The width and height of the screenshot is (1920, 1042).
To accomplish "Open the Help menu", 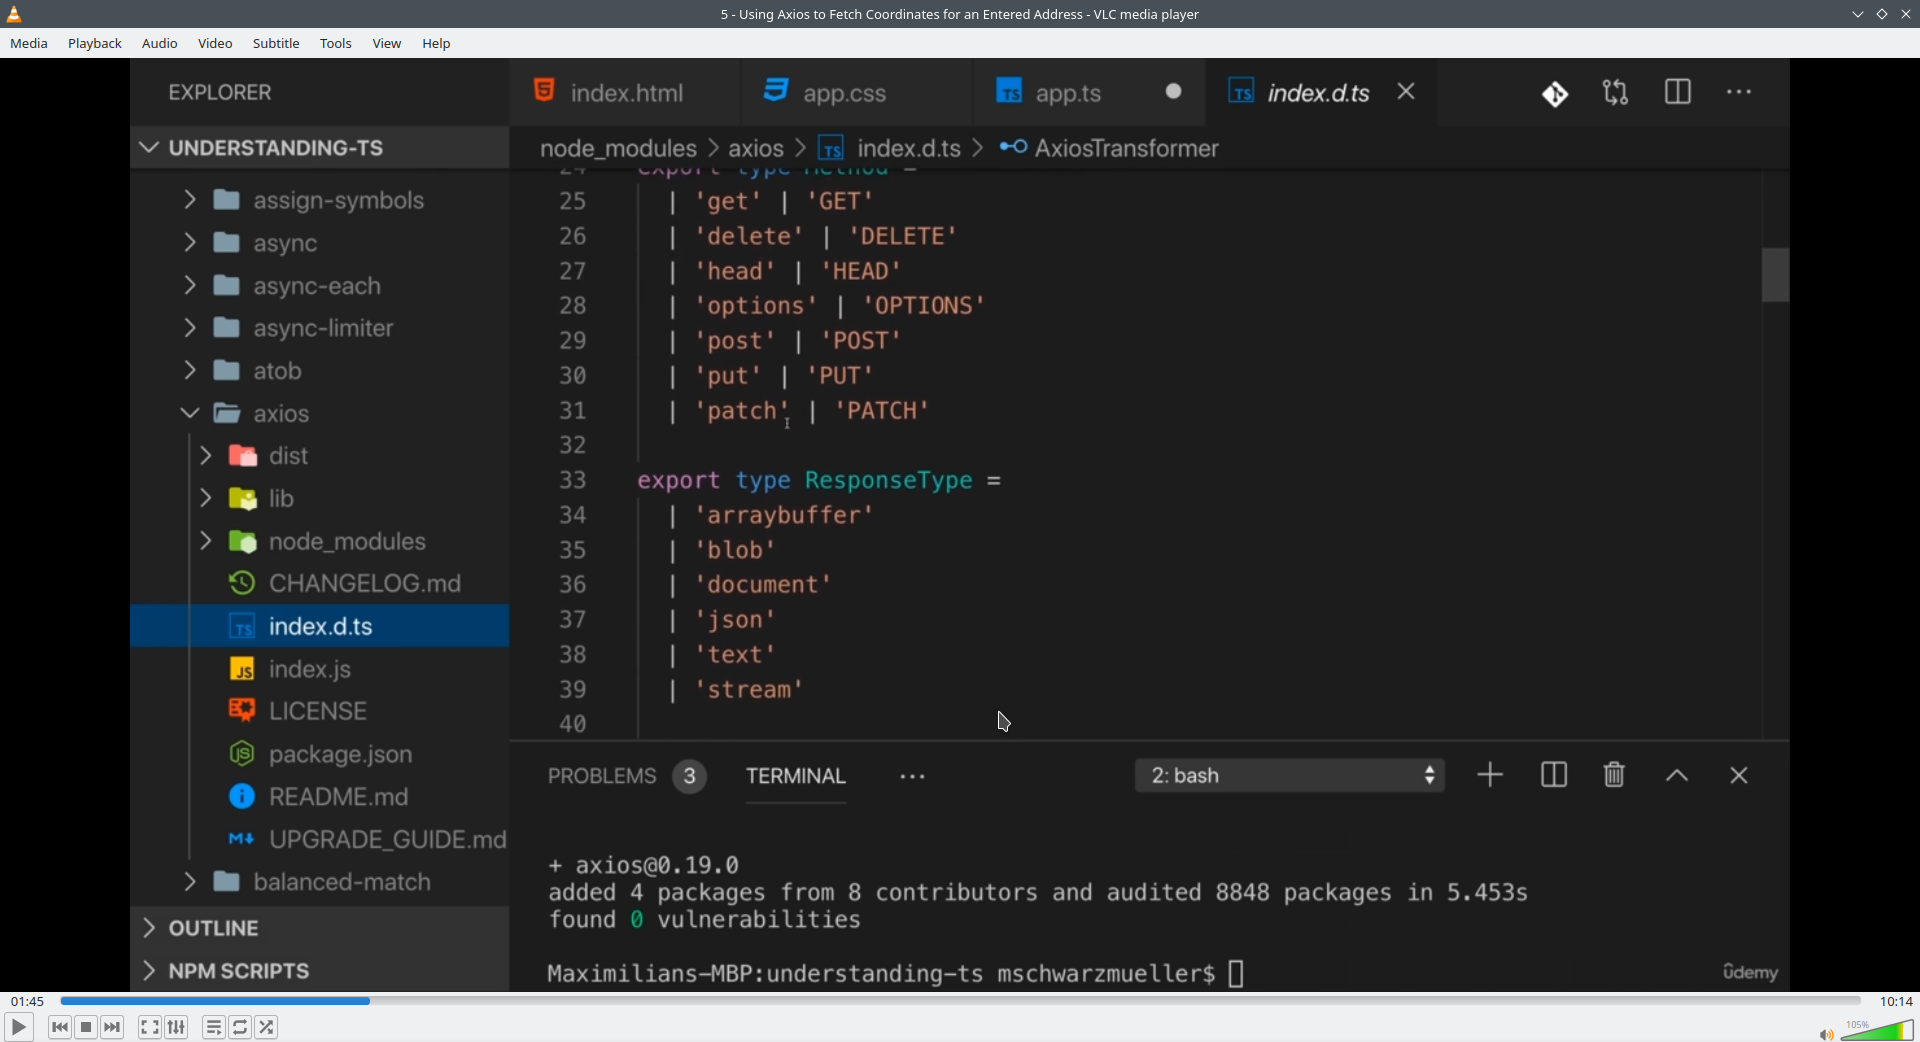I will 436,43.
